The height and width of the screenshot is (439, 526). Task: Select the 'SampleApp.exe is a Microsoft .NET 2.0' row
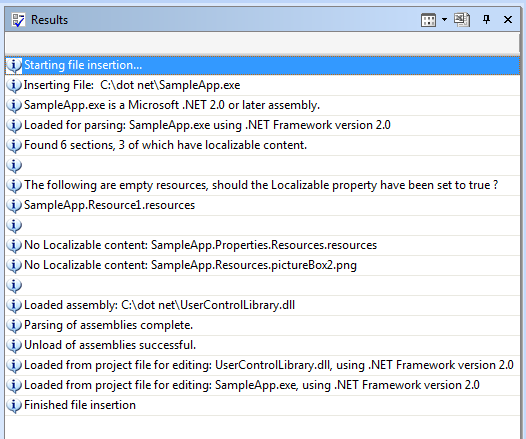click(263, 105)
